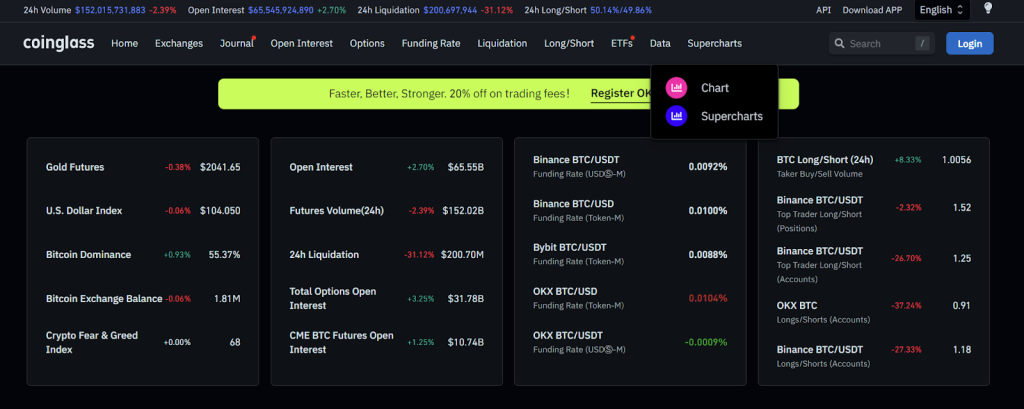1024x409 pixels.
Task: Open the Journal menu item
Action: pyautogui.click(x=236, y=43)
